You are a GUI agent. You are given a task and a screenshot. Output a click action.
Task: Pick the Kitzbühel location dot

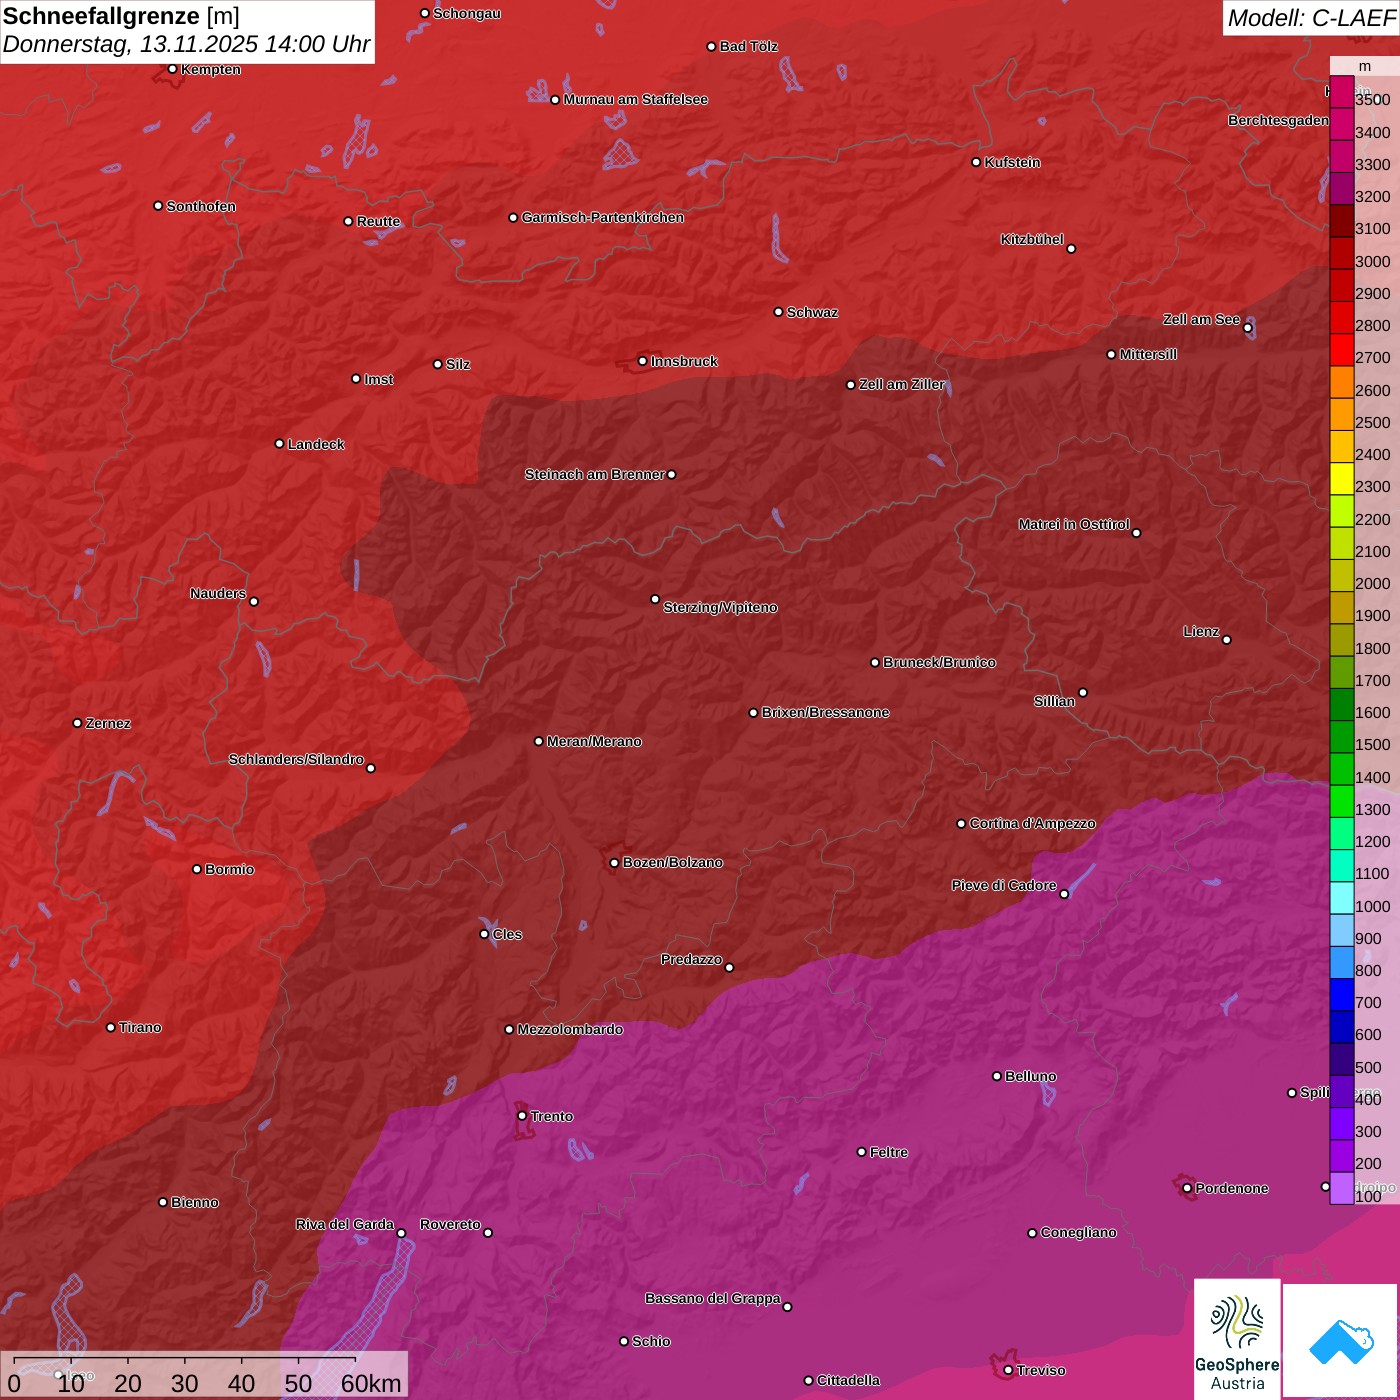click(x=1071, y=249)
